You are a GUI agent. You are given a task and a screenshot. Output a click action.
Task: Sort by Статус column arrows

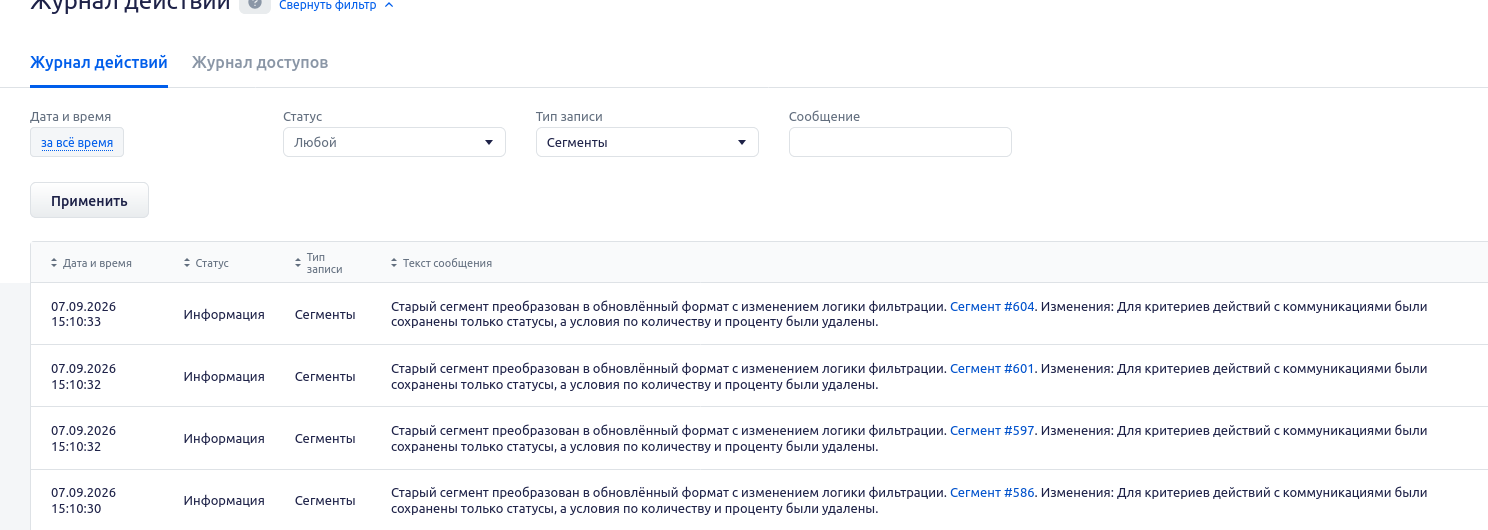tap(187, 263)
